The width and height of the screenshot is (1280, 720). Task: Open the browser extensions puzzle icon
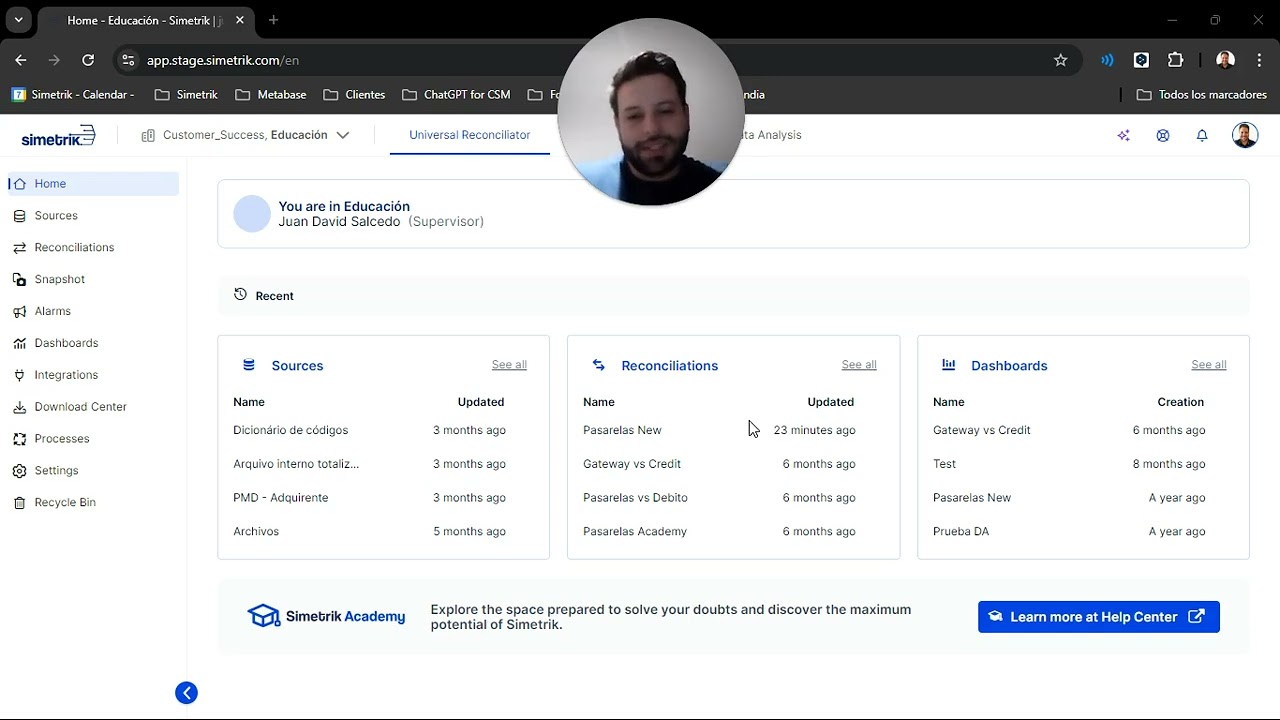click(1176, 60)
